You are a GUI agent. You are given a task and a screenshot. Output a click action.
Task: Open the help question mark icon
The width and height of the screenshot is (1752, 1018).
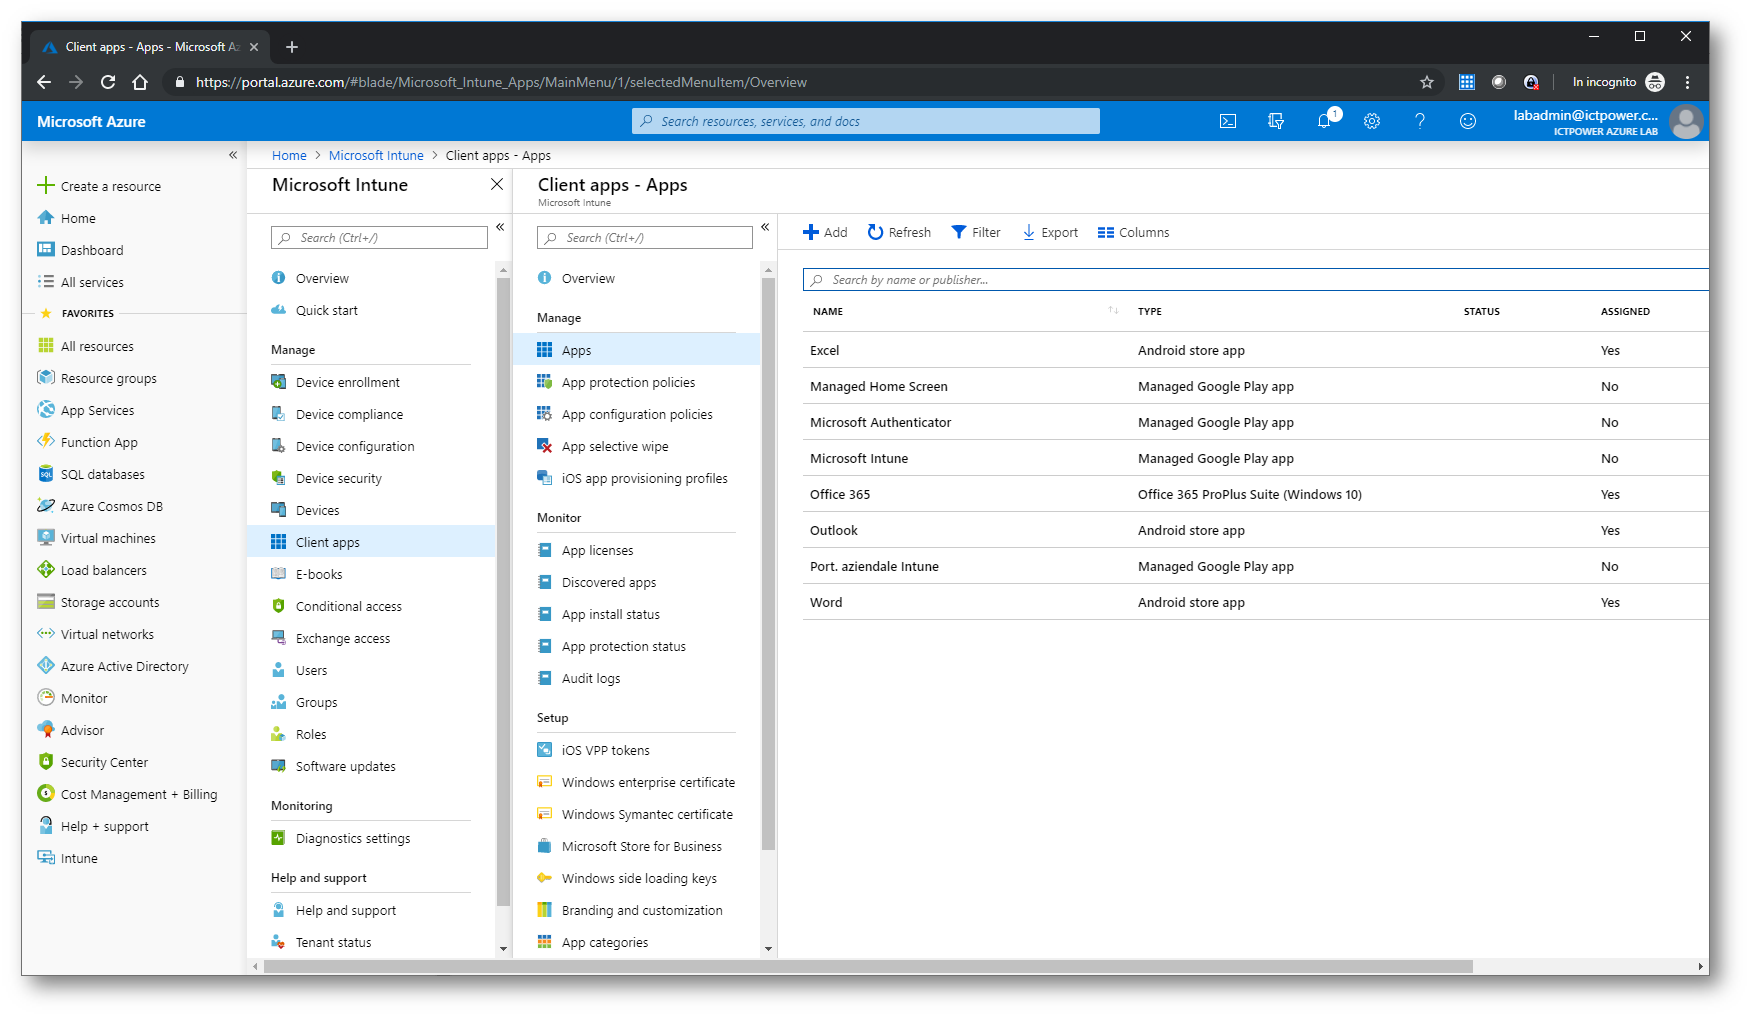[x=1420, y=121]
